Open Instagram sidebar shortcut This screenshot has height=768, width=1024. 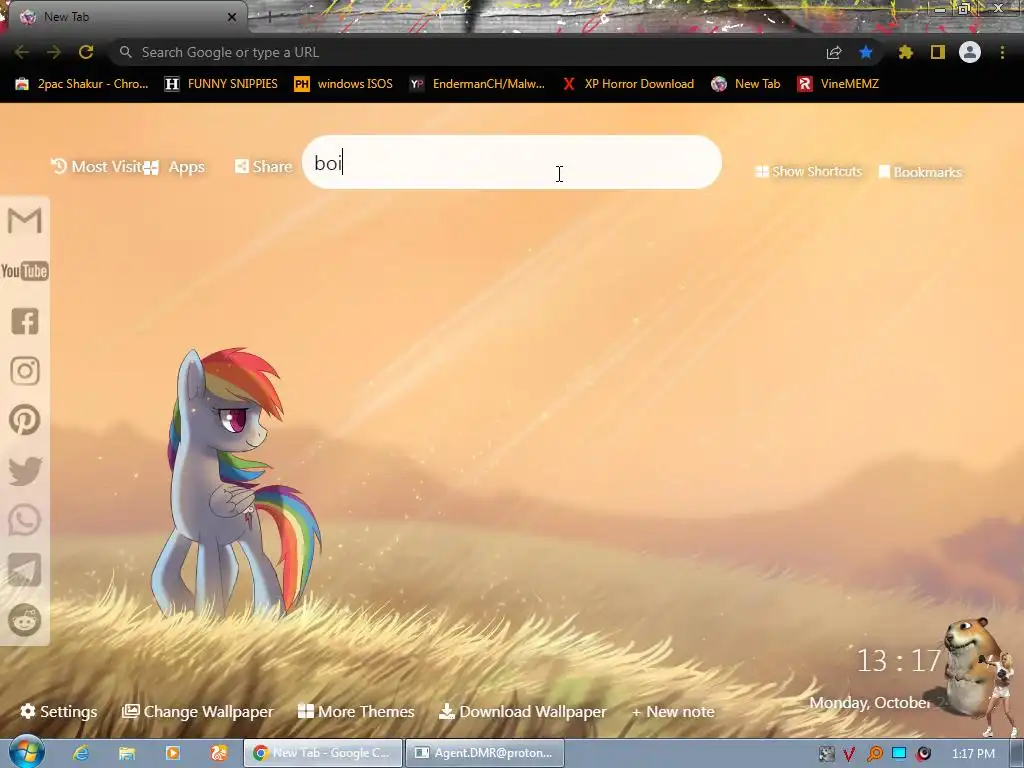point(25,371)
